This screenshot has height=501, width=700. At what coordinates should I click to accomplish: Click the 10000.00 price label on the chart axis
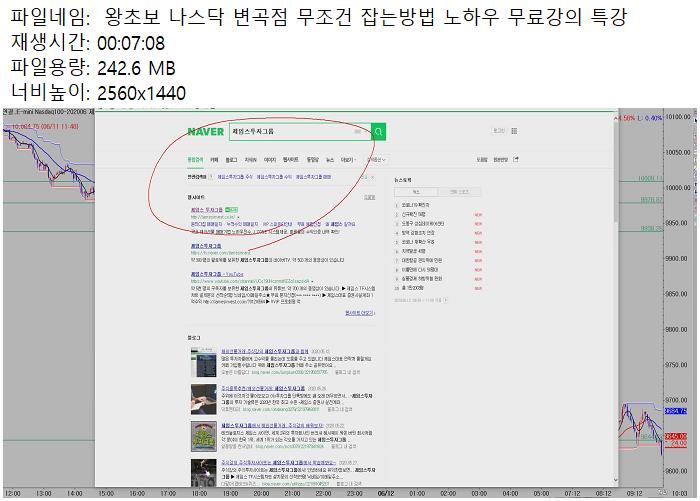(x=678, y=188)
